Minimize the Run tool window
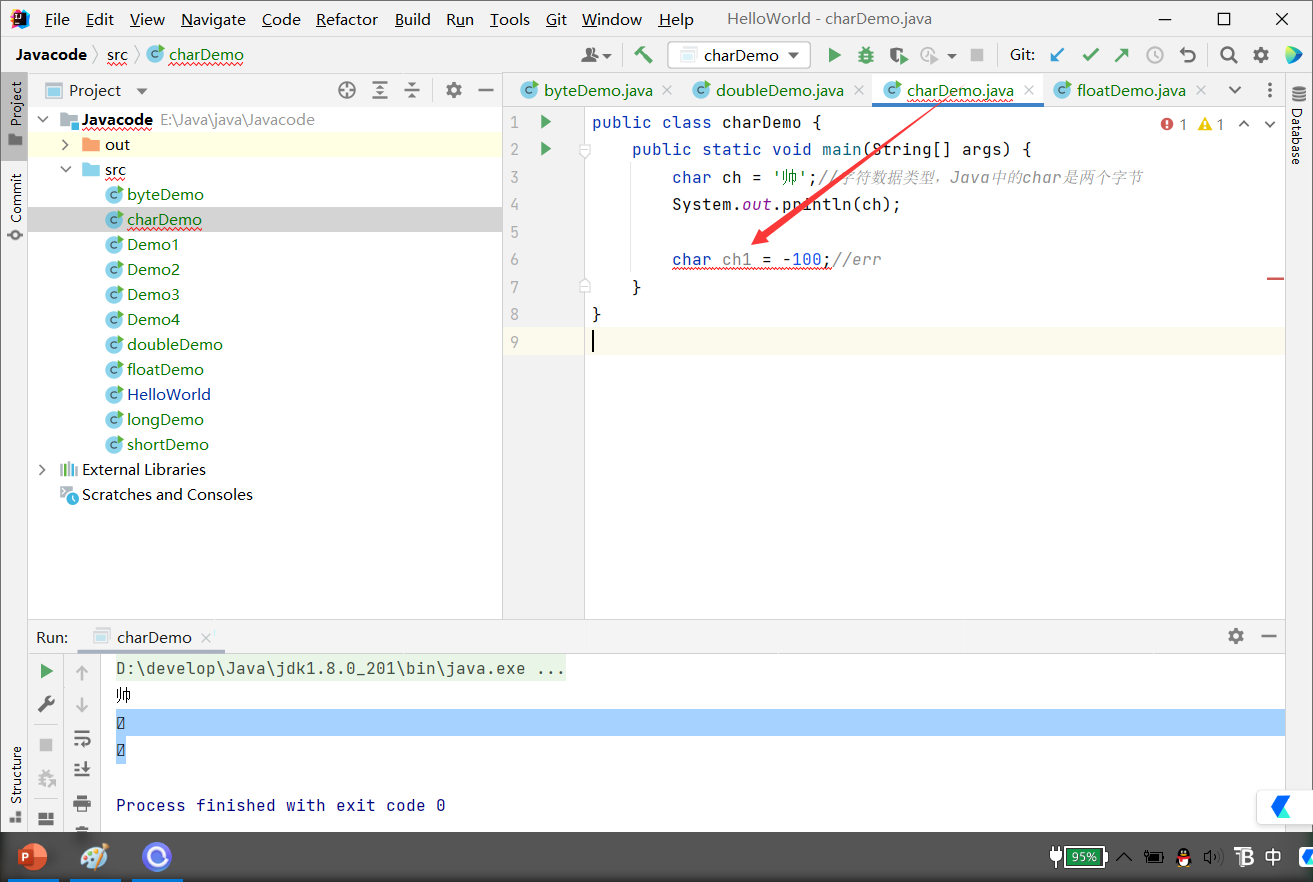Screen dimensions: 1313x882 tap(1269, 636)
